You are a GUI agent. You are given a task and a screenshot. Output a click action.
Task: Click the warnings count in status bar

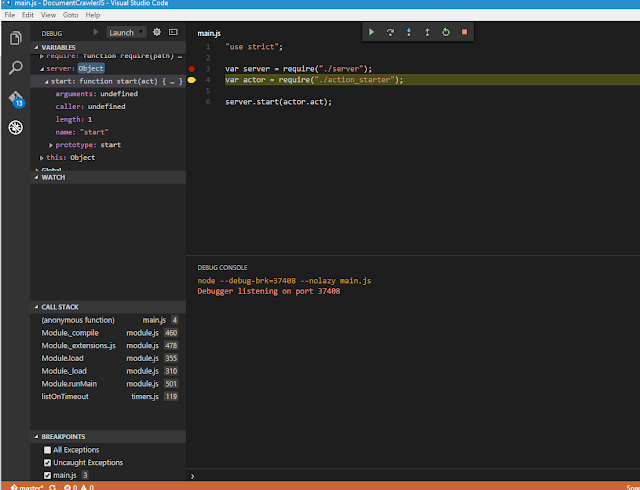pyautogui.click(x=87, y=487)
